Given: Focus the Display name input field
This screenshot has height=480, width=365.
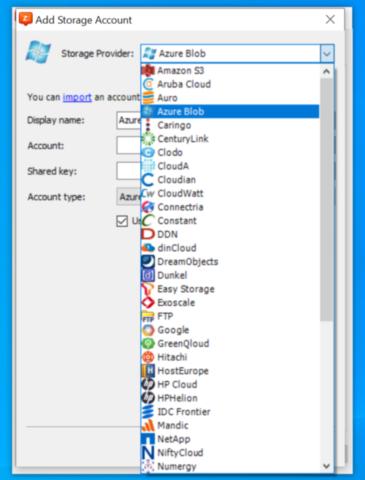Looking at the screenshot, I should (x=129, y=120).
